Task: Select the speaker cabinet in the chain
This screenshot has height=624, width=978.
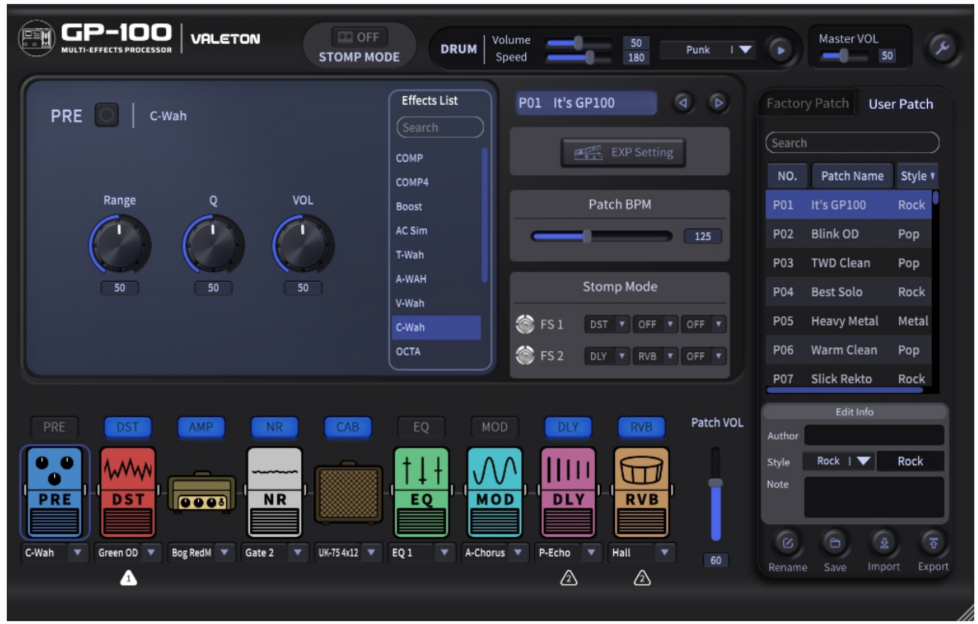Action: [348, 493]
